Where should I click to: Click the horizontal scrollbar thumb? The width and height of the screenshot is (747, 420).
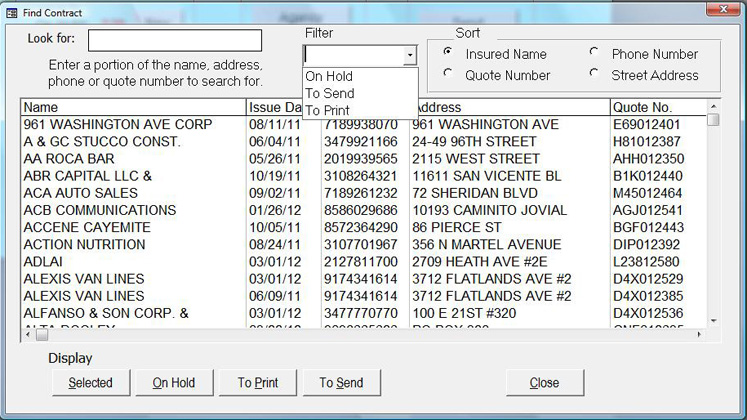tap(42, 335)
